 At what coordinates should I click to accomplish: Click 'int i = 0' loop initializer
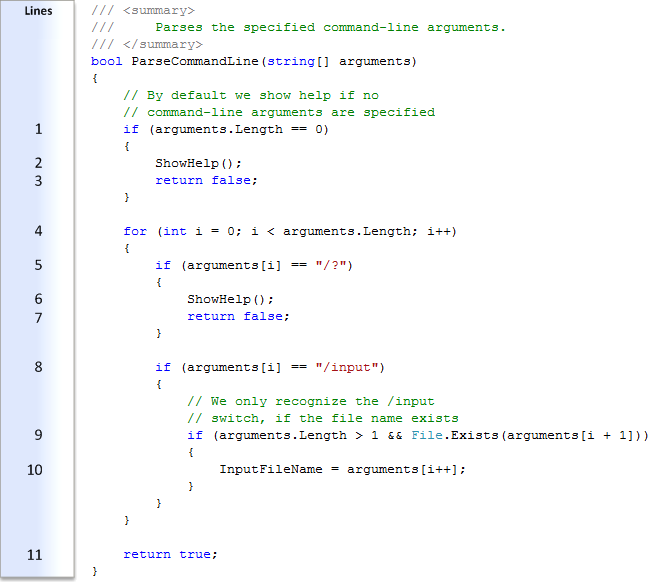[198, 232]
